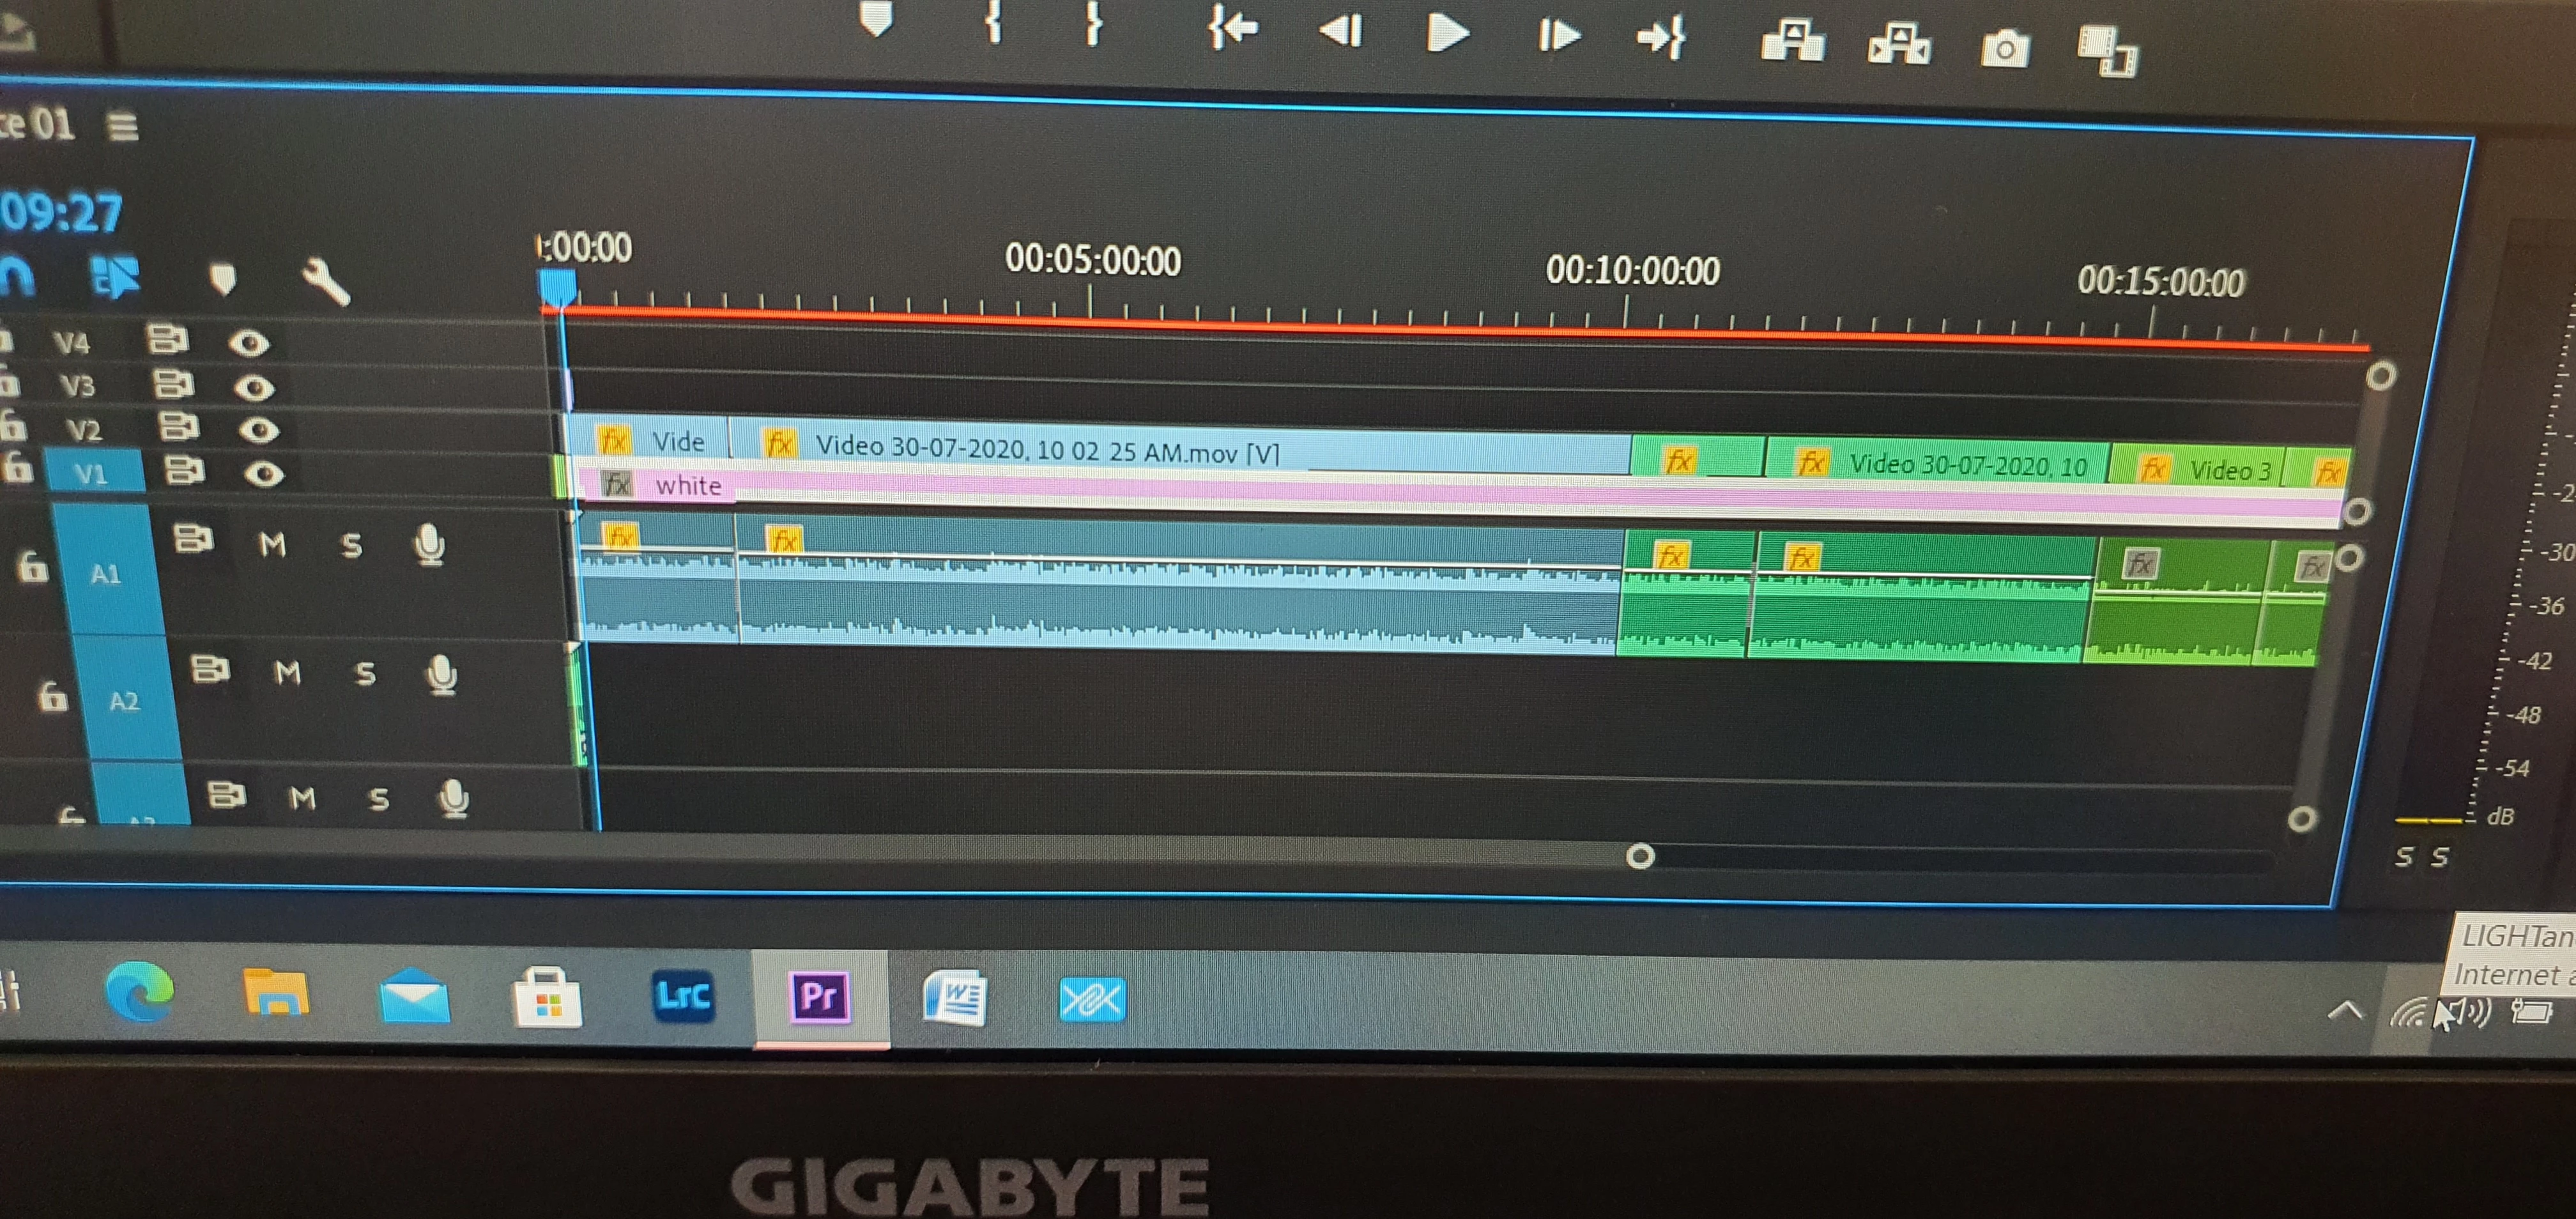Toggle V2 track output eye icon
The image size is (2576, 1219).
coord(259,430)
